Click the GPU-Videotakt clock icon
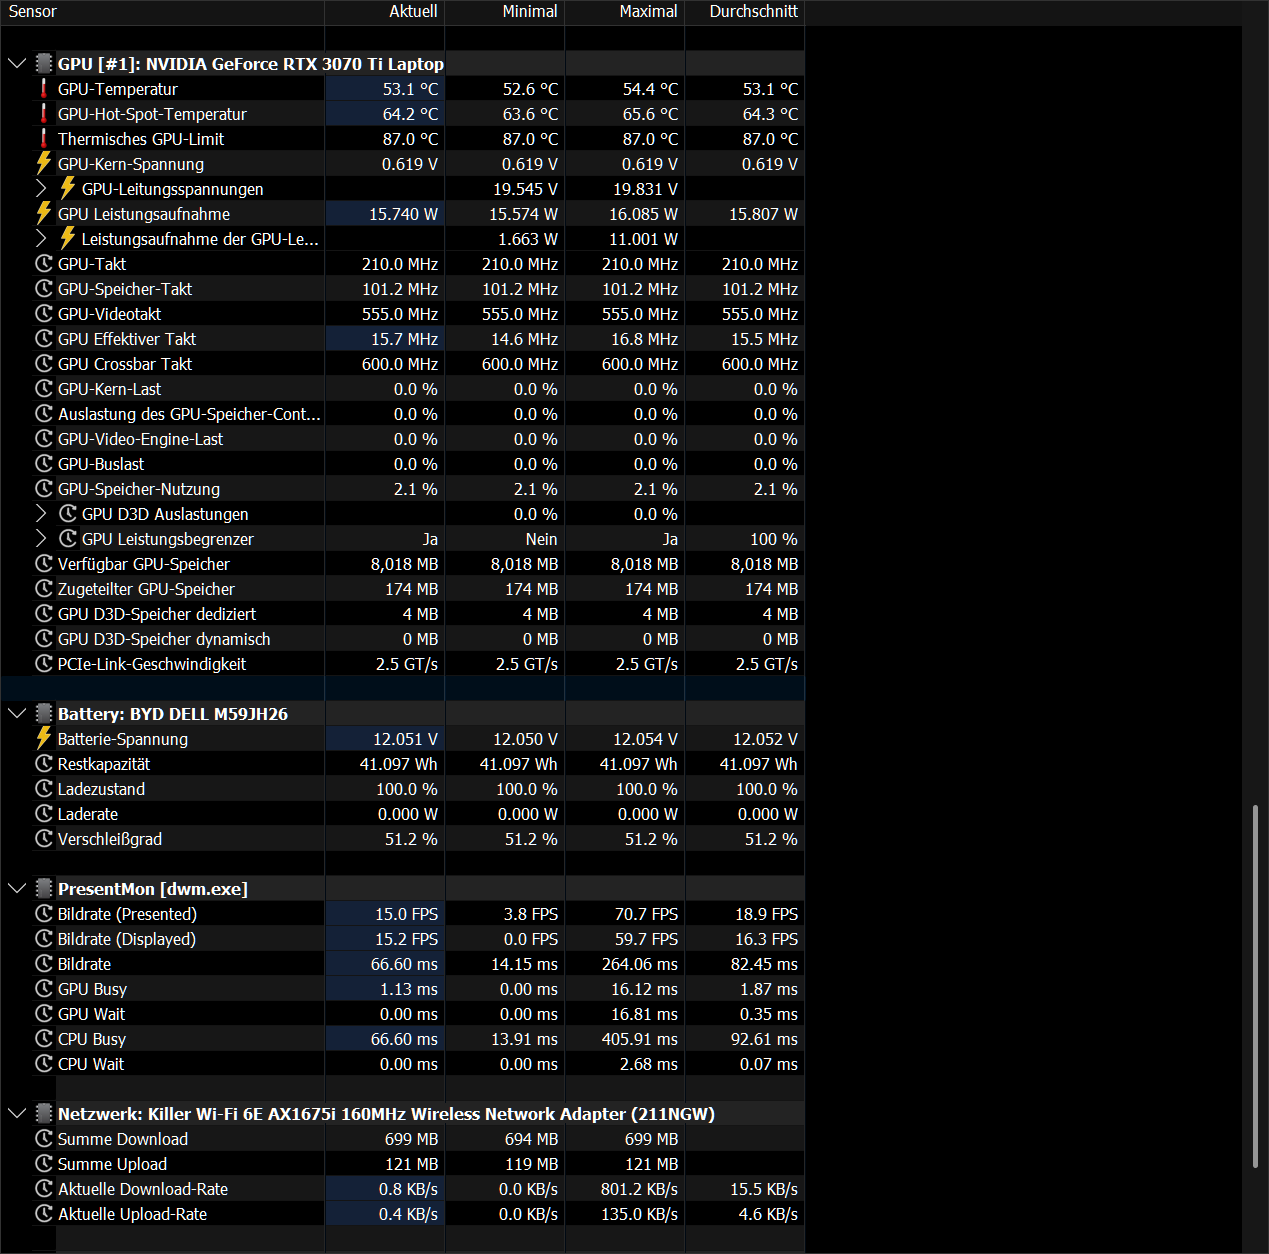 click(44, 314)
